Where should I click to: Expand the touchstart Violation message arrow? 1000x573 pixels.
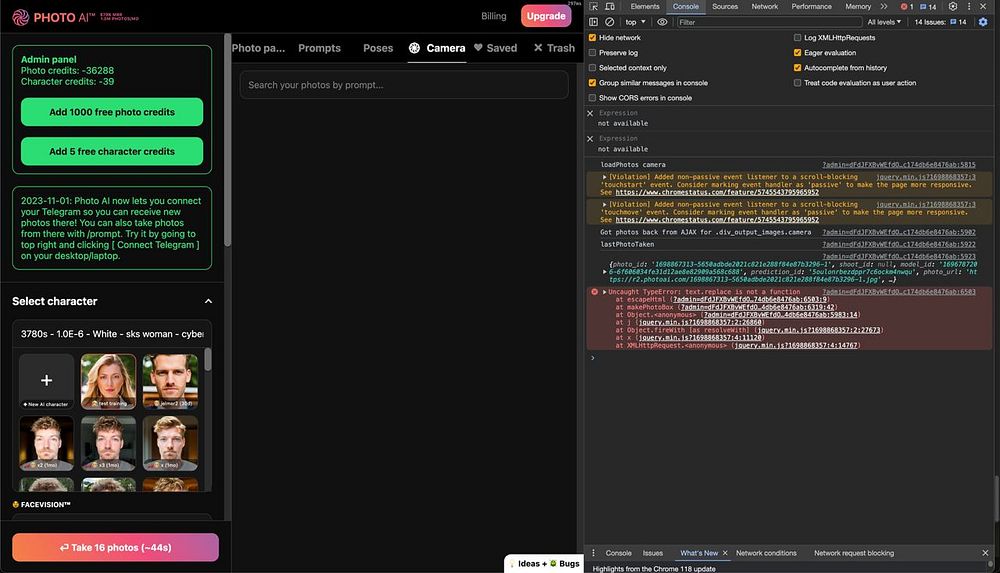(x=605, y=177)
